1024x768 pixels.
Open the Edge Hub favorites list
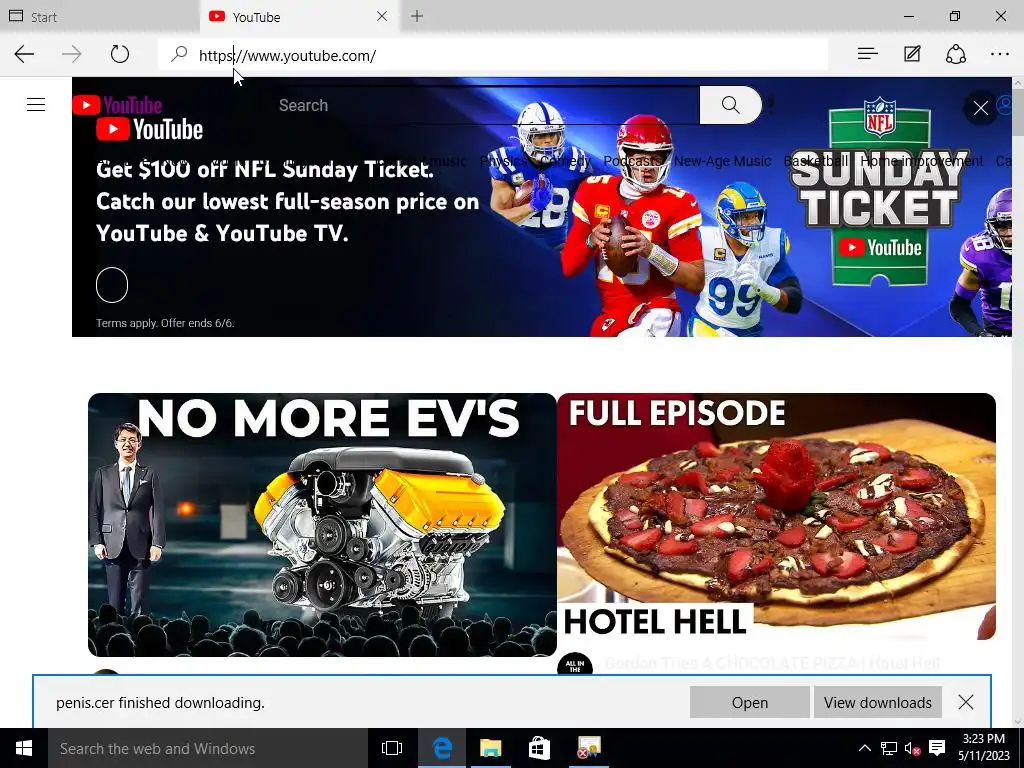pyautogui.click(x=867, y=54)
